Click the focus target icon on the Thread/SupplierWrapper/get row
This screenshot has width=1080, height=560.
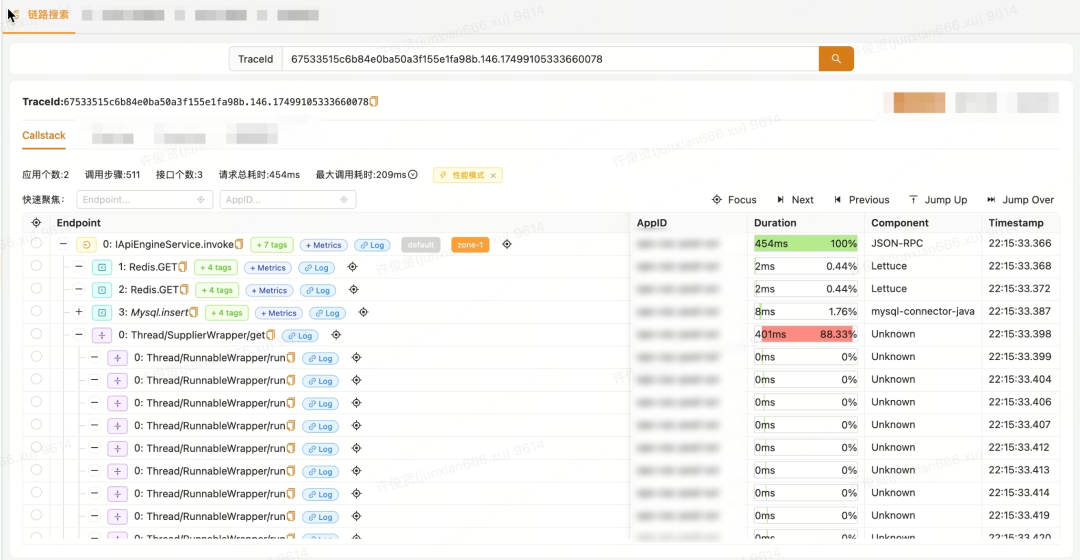(335, 335)
